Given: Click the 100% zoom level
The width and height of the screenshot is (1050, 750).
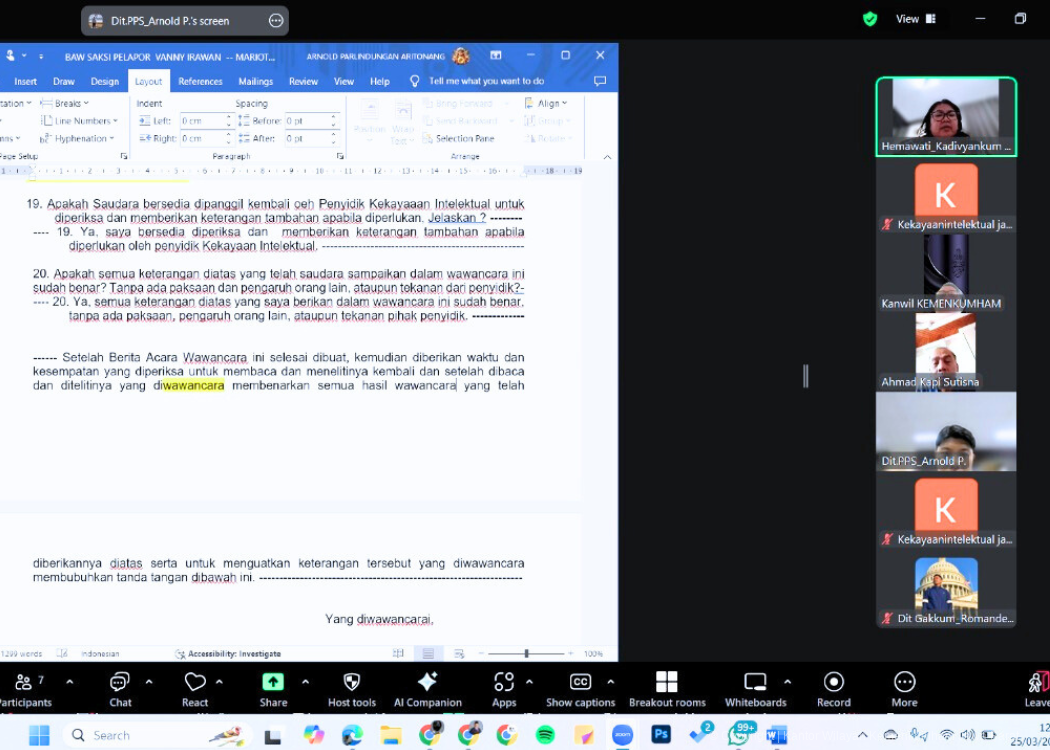Looking at the screenshot, I should 593,654.
